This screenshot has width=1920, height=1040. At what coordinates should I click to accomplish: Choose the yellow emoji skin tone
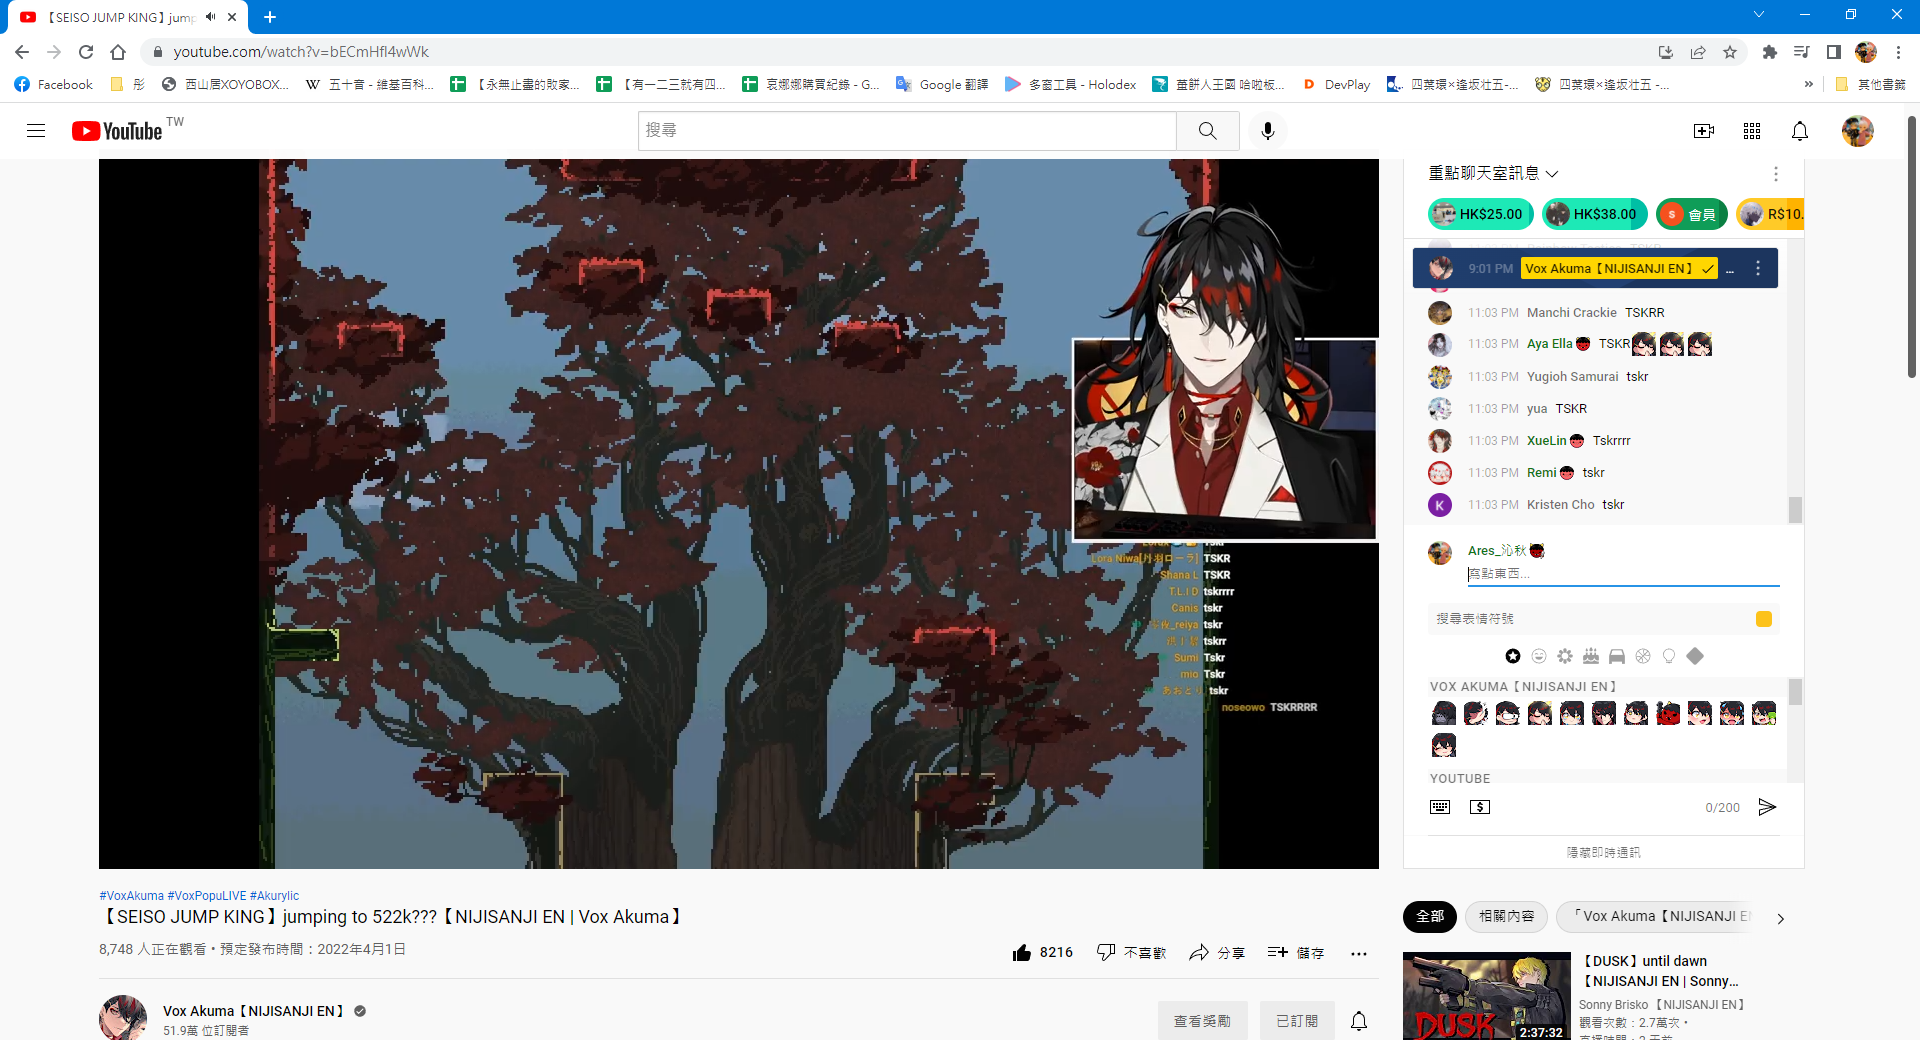click(1764, 619)
